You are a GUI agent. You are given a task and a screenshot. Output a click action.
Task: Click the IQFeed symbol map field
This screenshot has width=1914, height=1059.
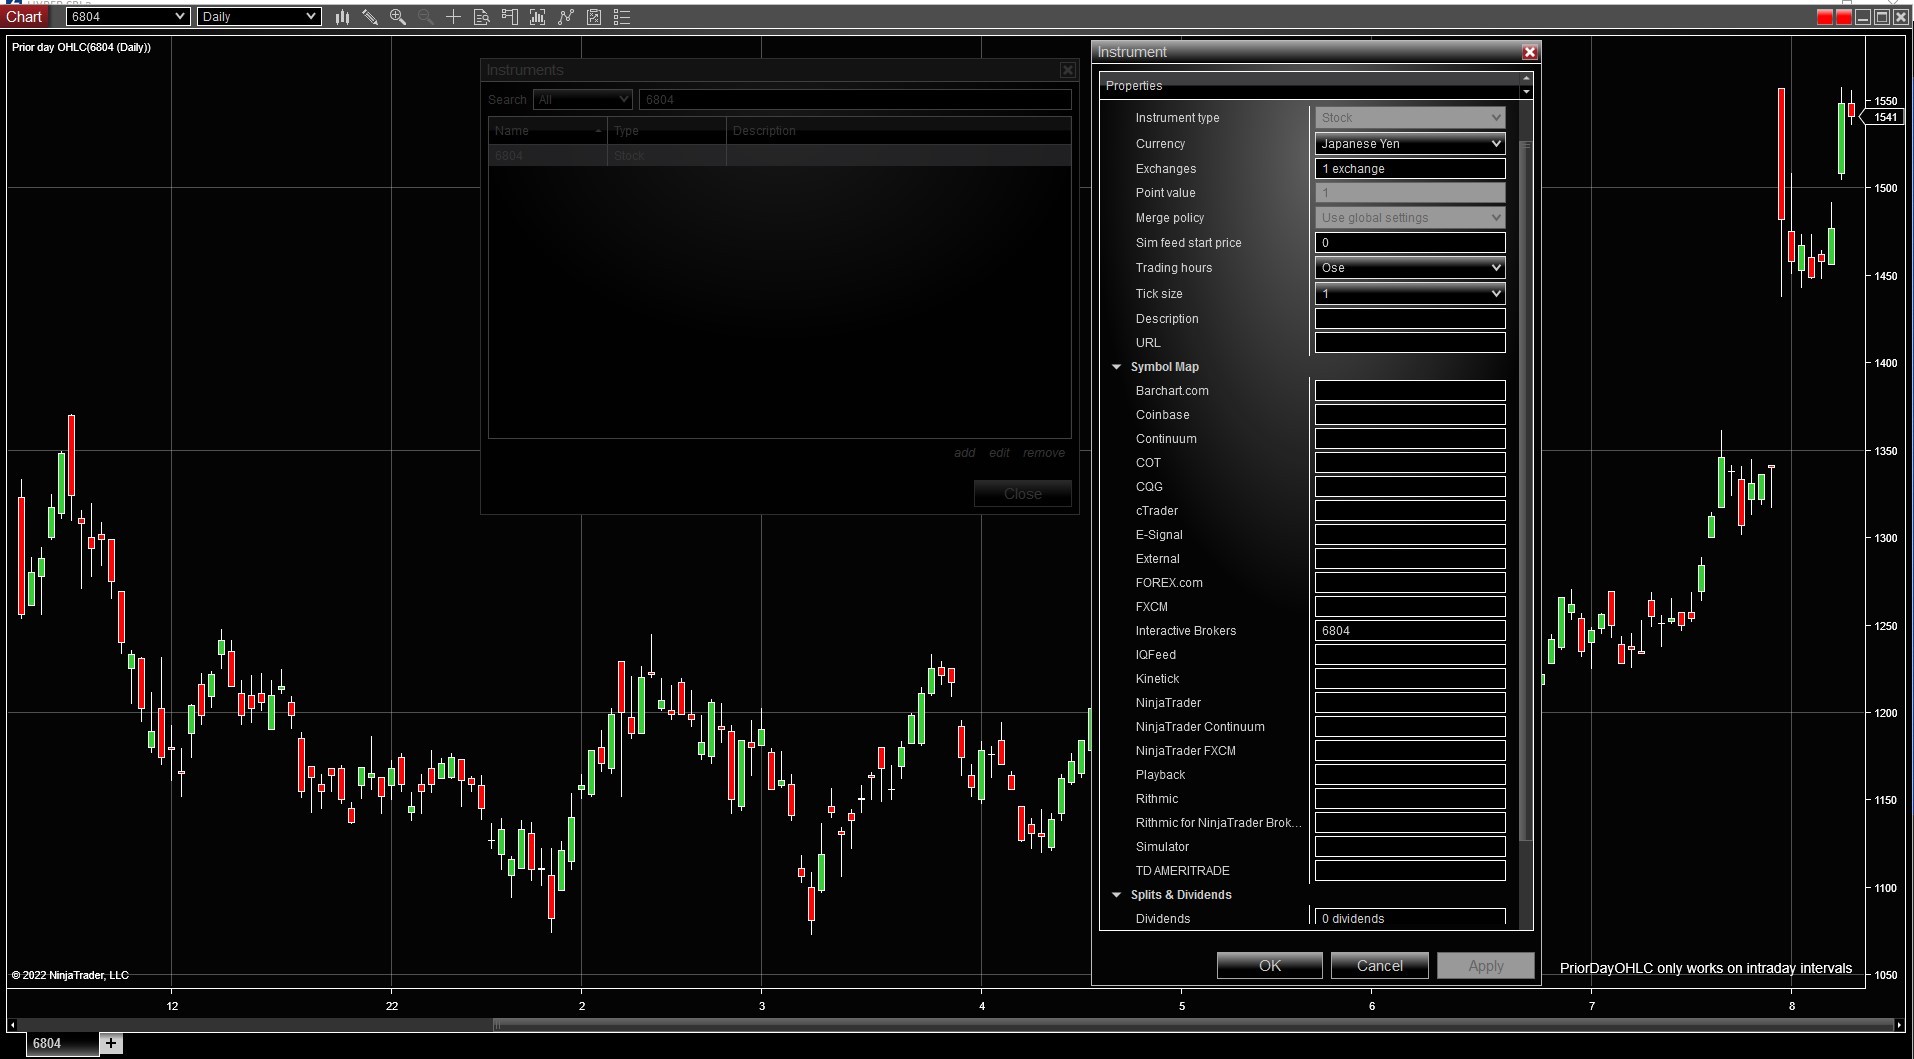point(1410,655)
